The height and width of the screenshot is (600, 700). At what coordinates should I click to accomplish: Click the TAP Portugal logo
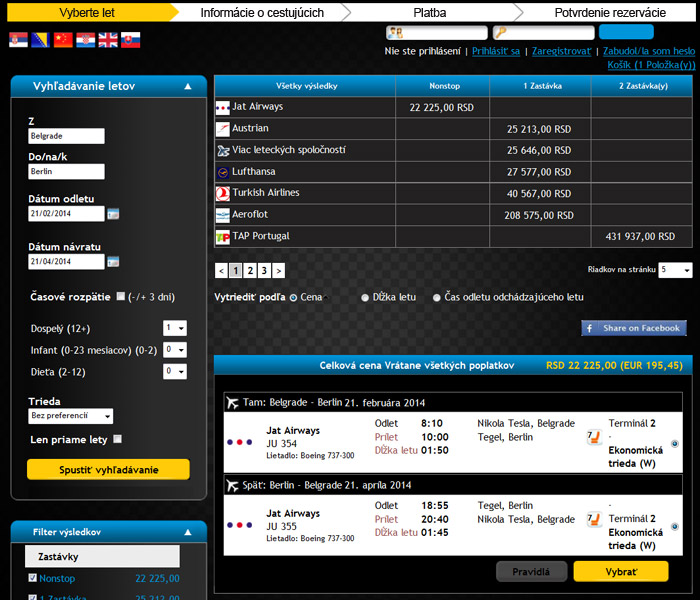tap(223, 237)
